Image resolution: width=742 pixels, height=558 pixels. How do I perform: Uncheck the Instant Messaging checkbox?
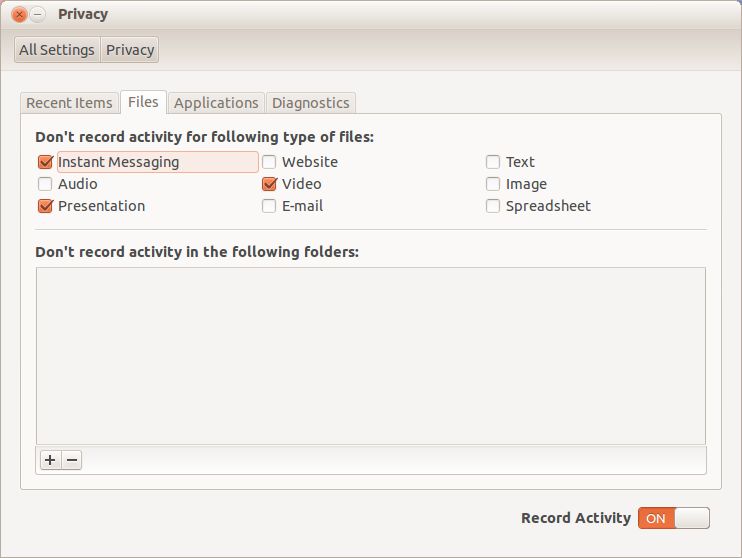[45, 162]
